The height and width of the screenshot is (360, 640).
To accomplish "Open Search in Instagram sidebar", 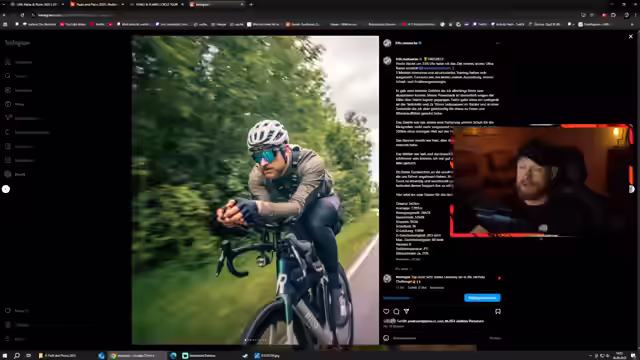I will click(8, 76).
